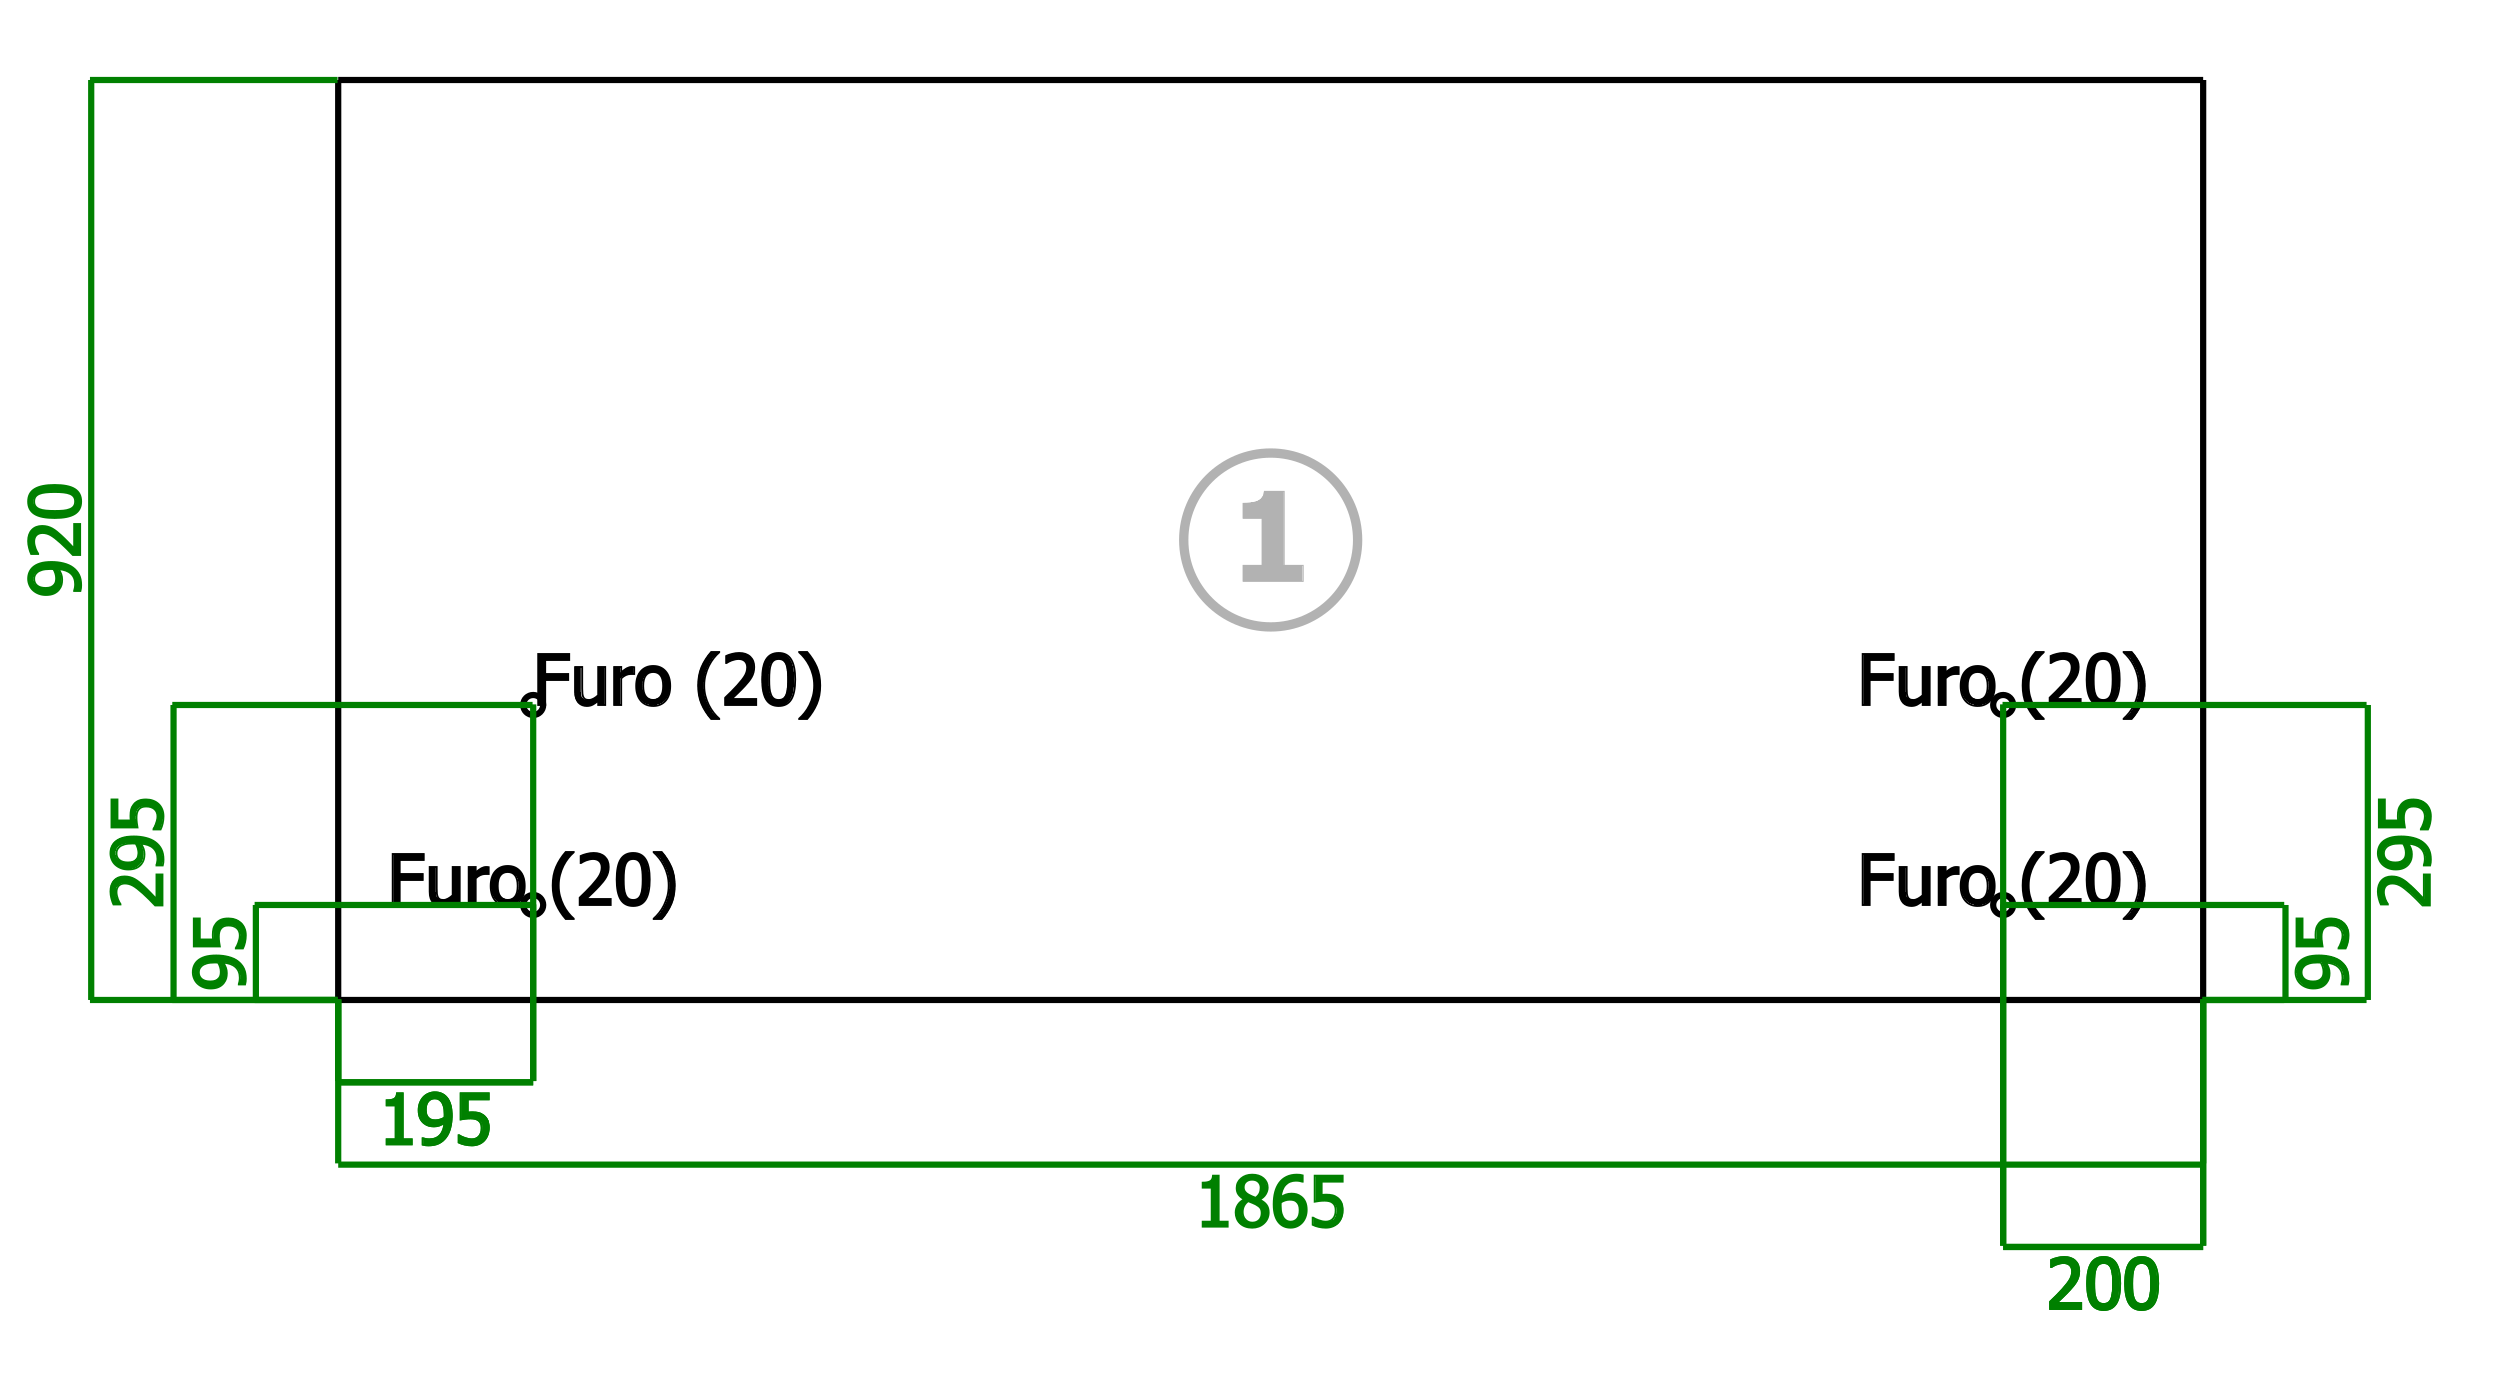Select the lower-right Furo (20) label
Screen dimensions: 2510x1389
[x=2003, y=883]
